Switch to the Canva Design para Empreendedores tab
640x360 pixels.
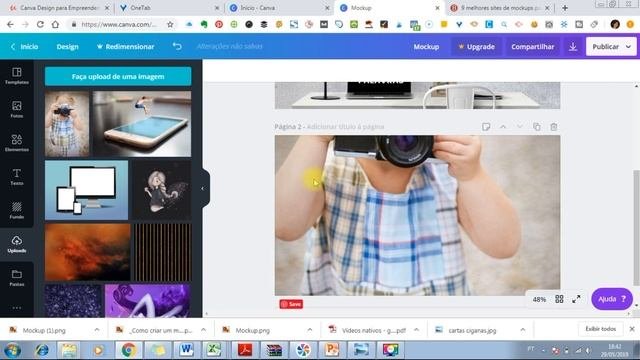59,8
